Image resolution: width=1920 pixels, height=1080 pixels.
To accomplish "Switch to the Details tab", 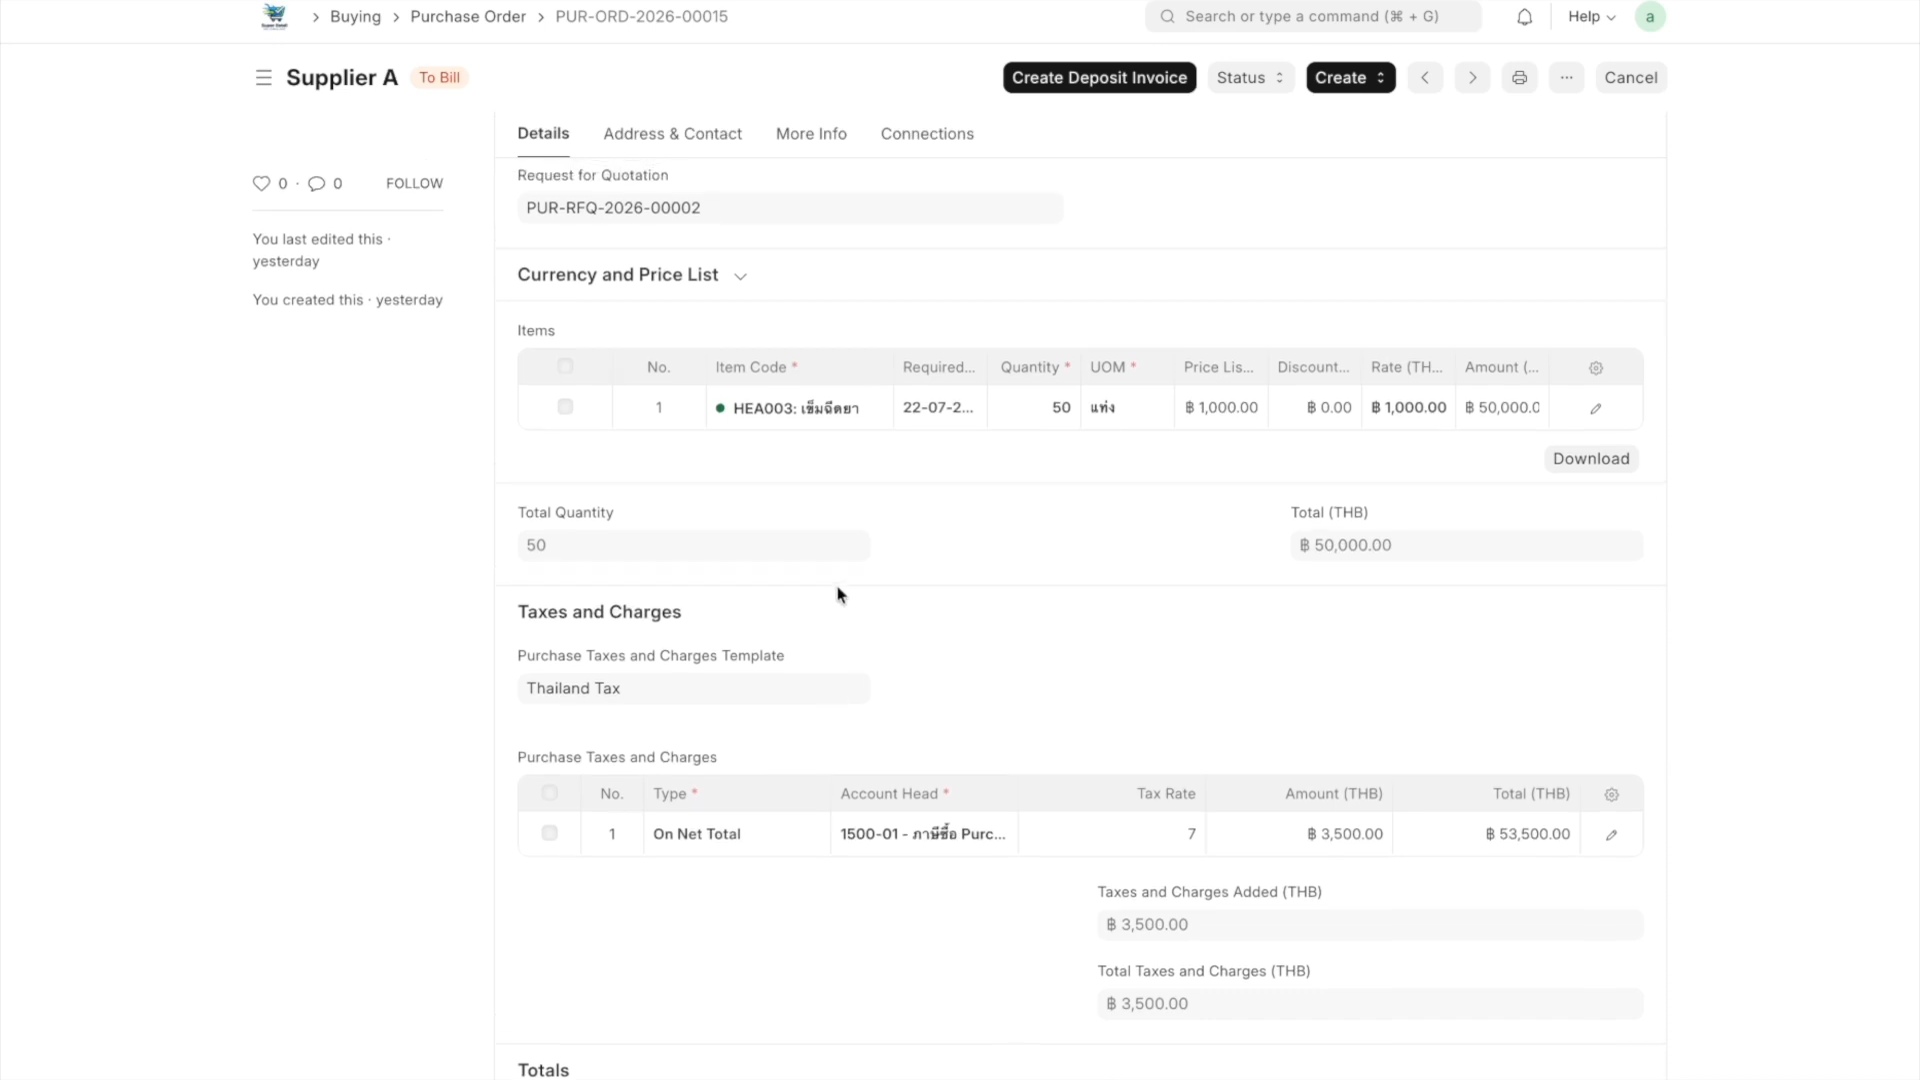I will point(543,134).
